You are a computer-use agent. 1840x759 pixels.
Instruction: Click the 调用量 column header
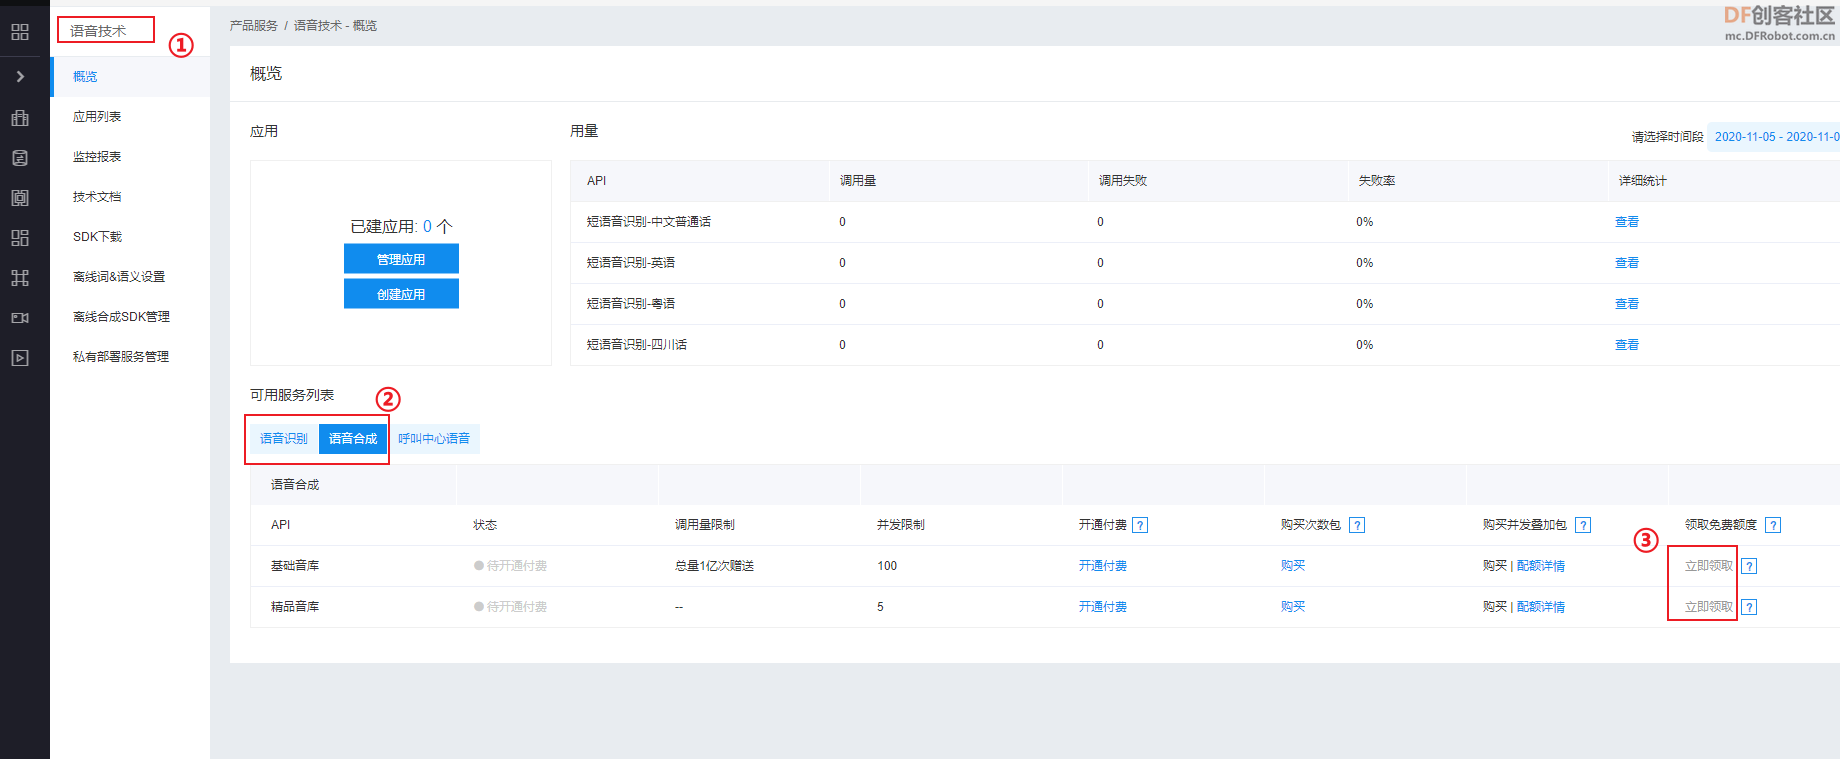858,181
